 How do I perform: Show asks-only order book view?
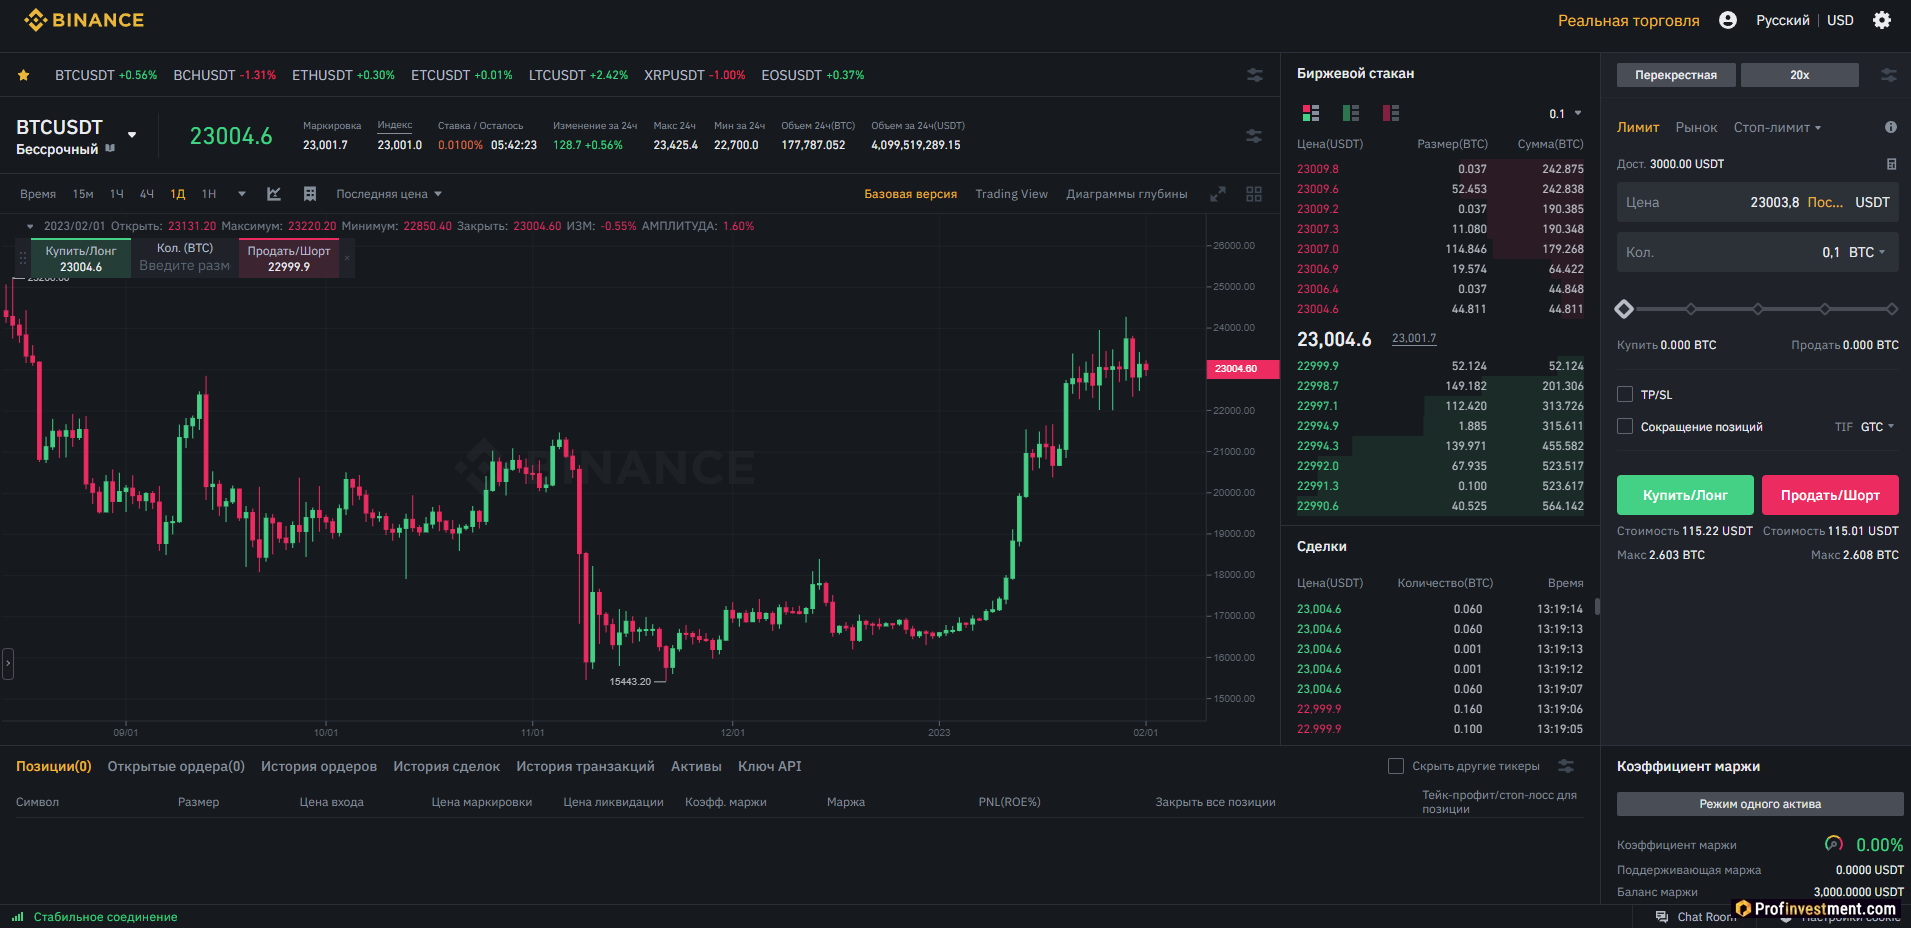point(1391,113)
